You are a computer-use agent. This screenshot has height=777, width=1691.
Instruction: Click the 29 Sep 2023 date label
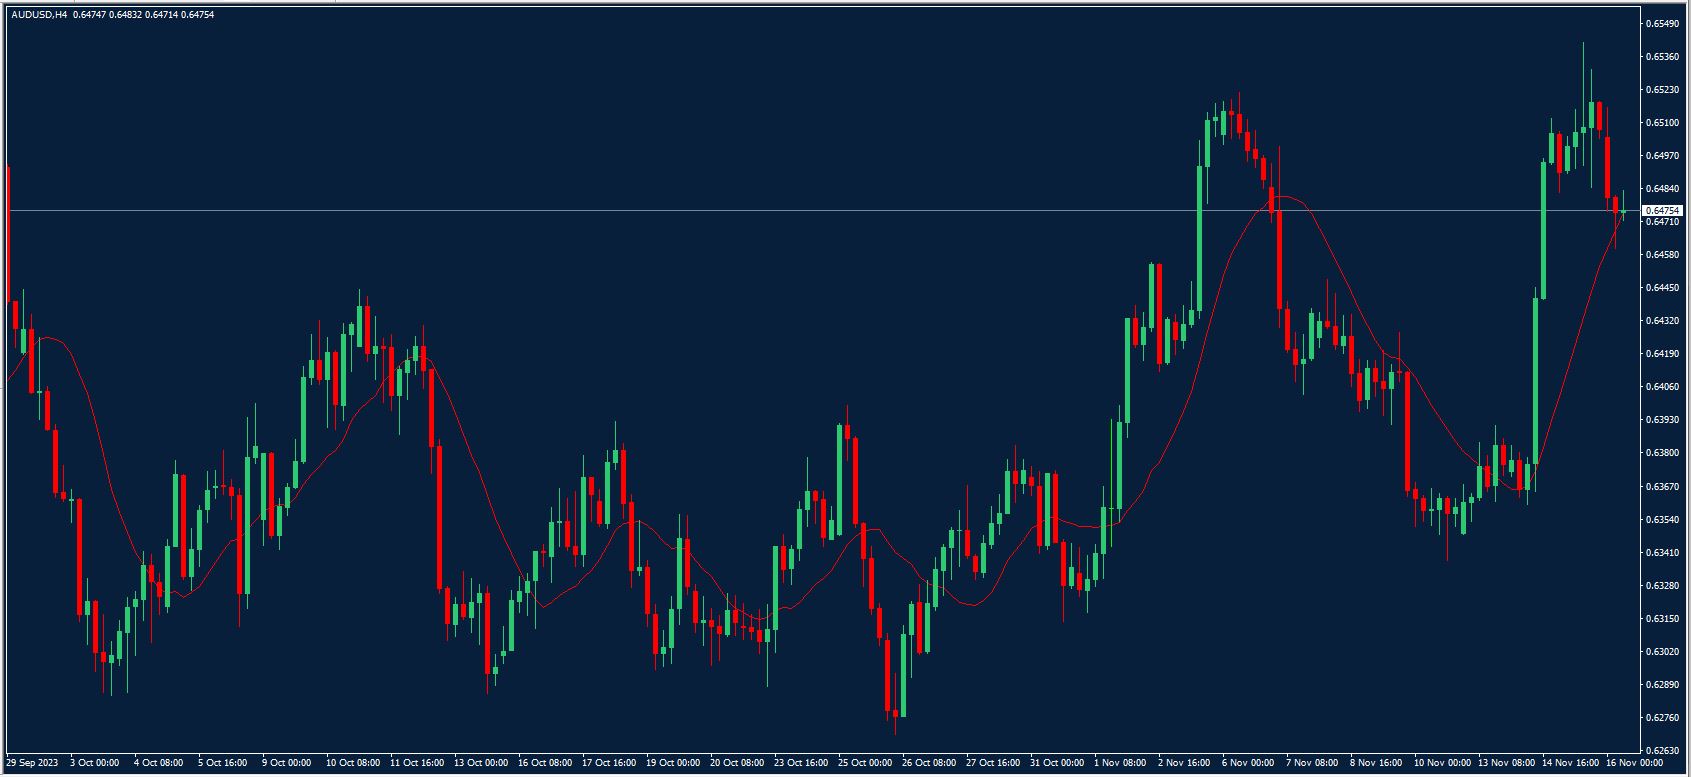32,763
